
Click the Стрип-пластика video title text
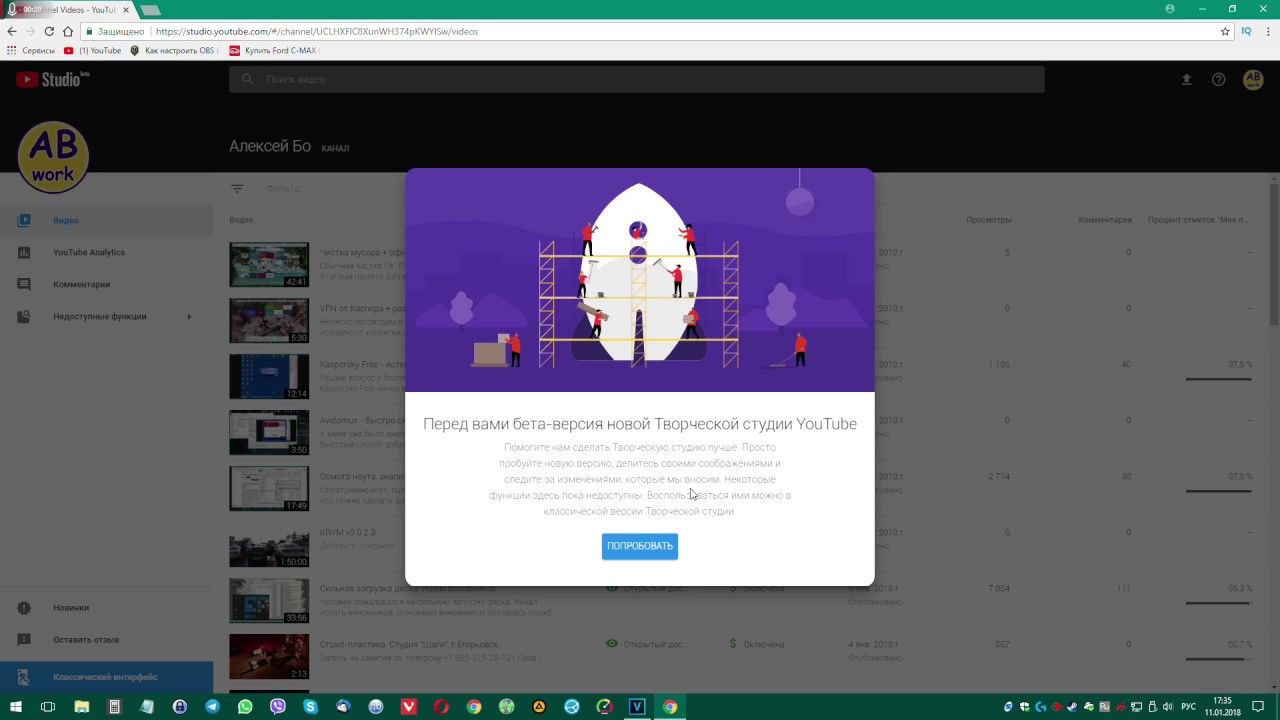408,644
